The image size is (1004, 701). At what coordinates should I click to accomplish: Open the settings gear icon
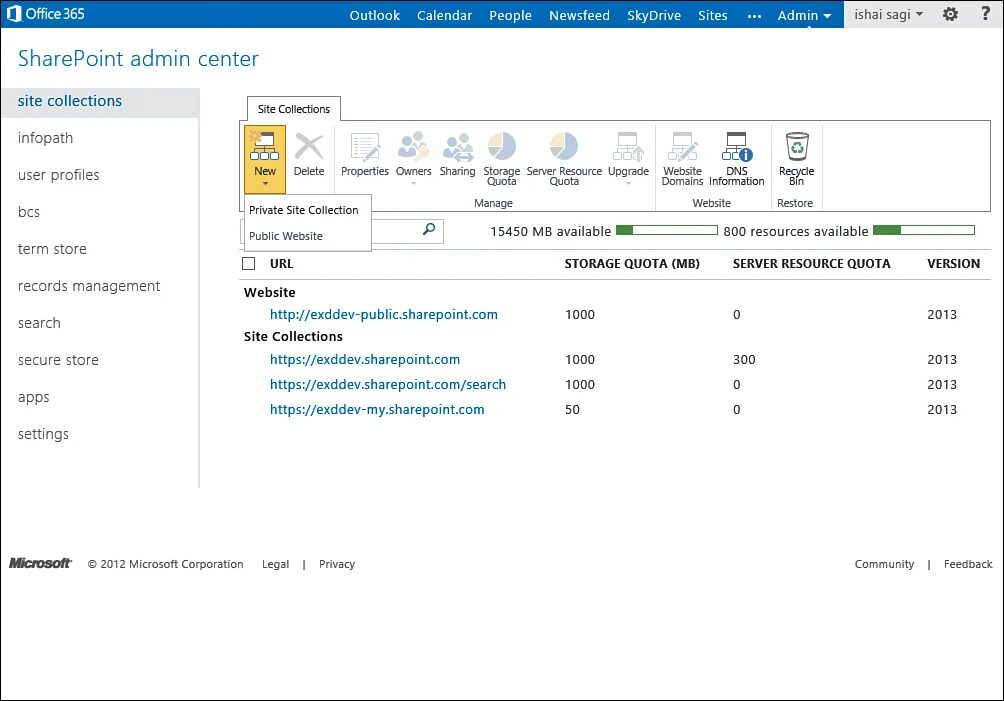coord(950,14)
